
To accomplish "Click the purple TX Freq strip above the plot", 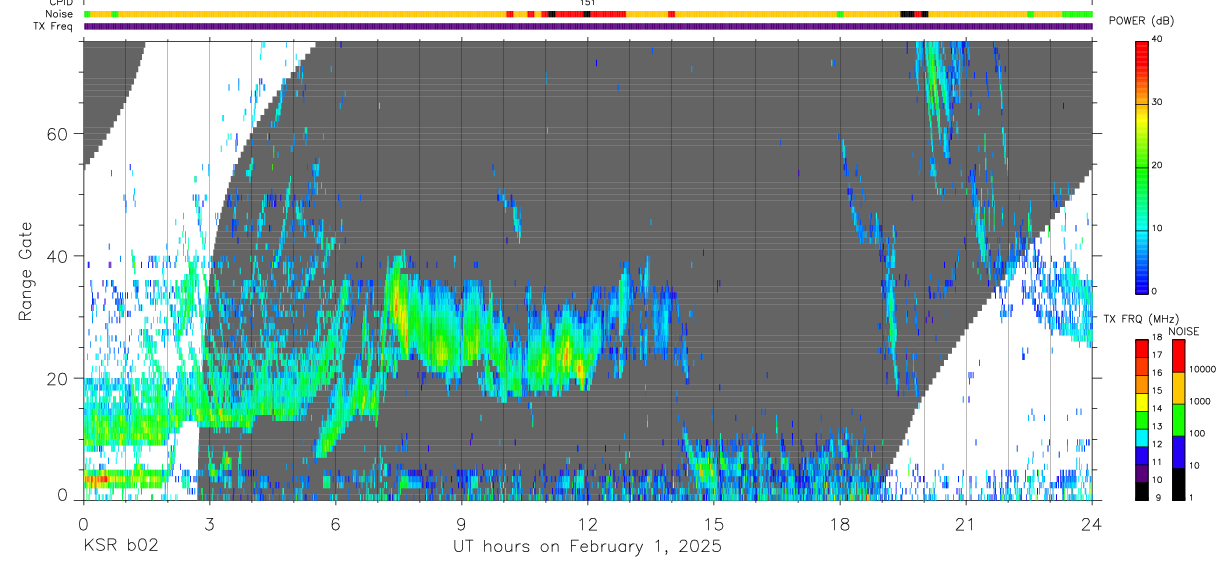I will 588,27.
